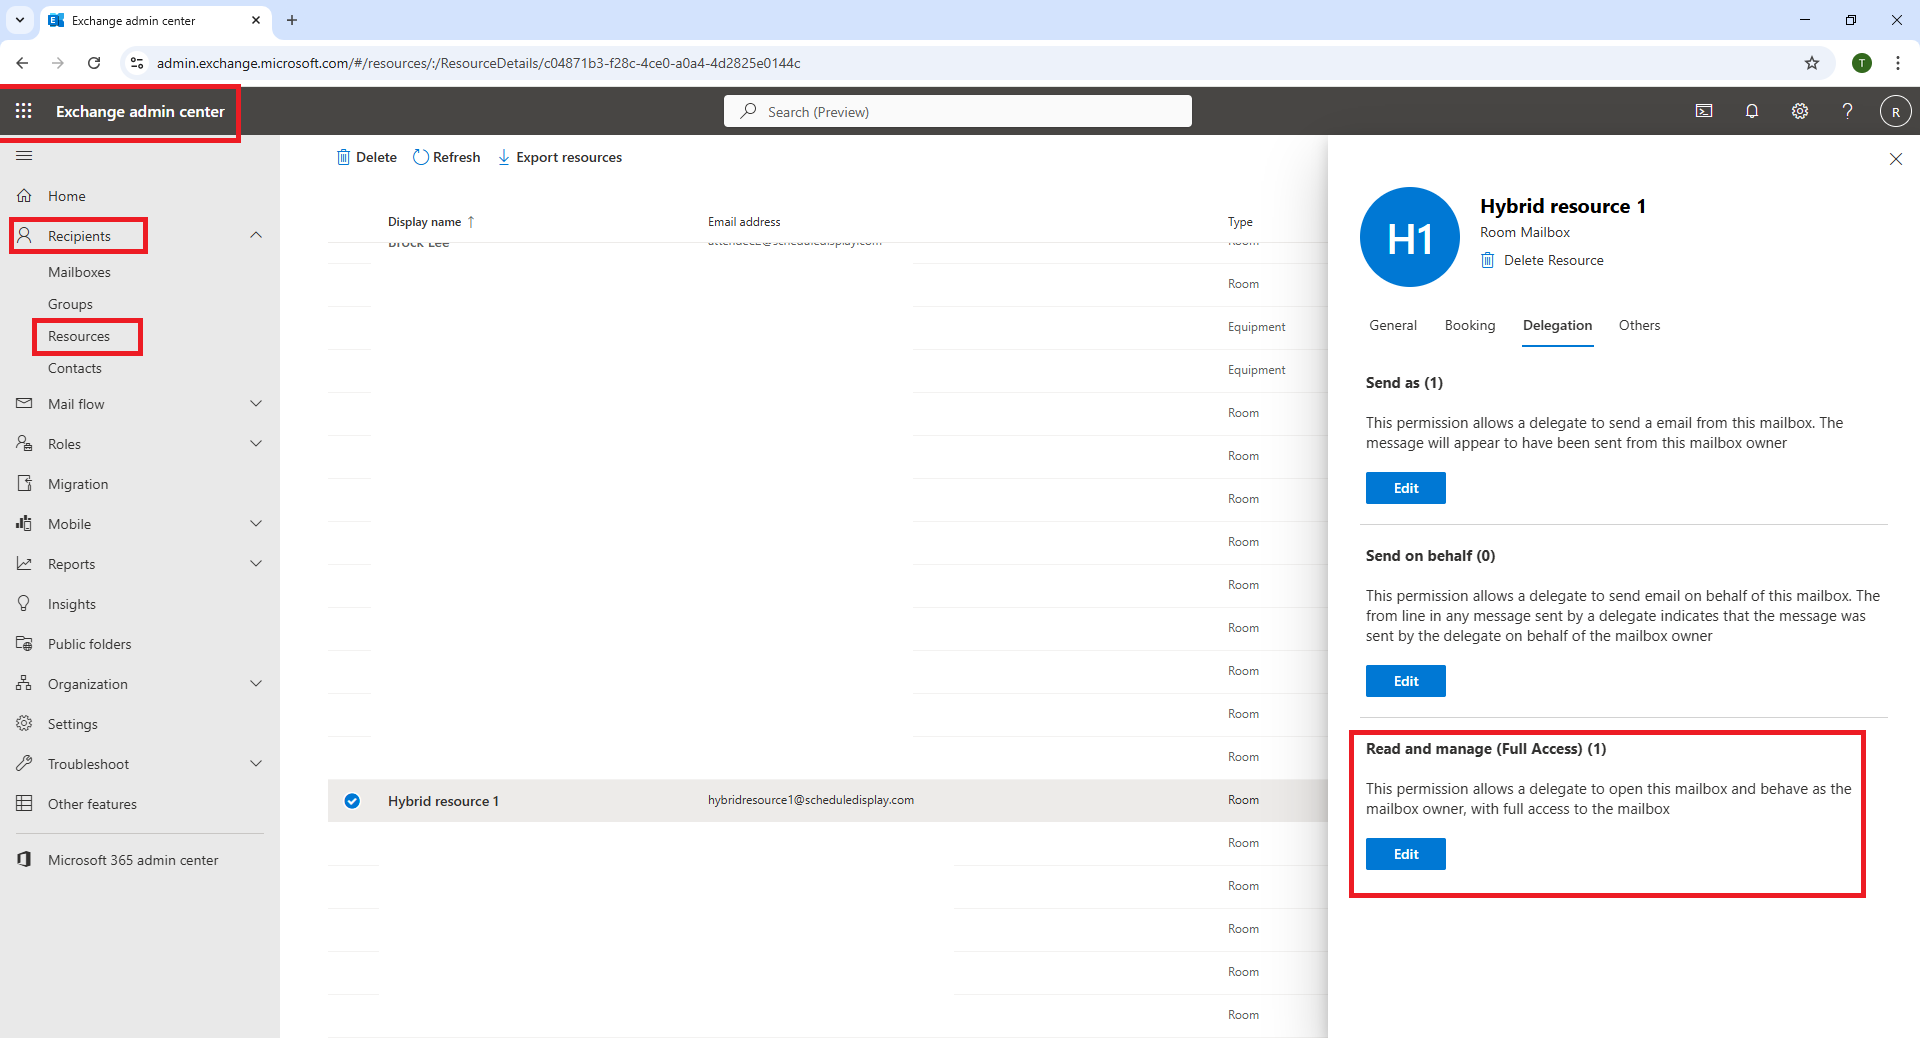
Task: Open Contacts under Recipients
Action: point(75,368)
